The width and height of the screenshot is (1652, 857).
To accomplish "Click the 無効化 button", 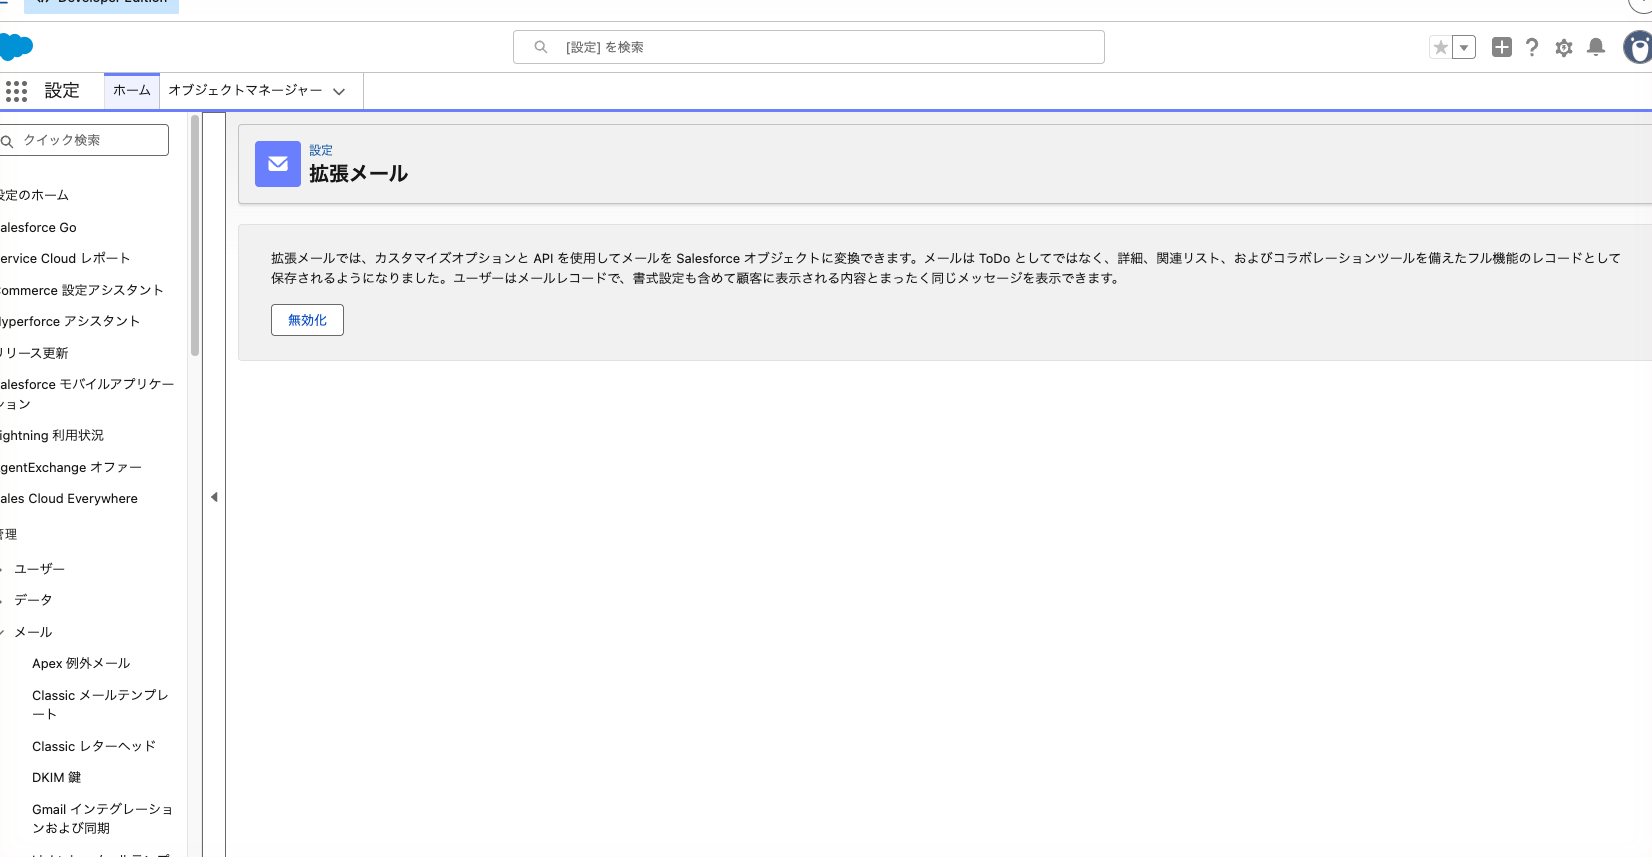I will 307,320.
